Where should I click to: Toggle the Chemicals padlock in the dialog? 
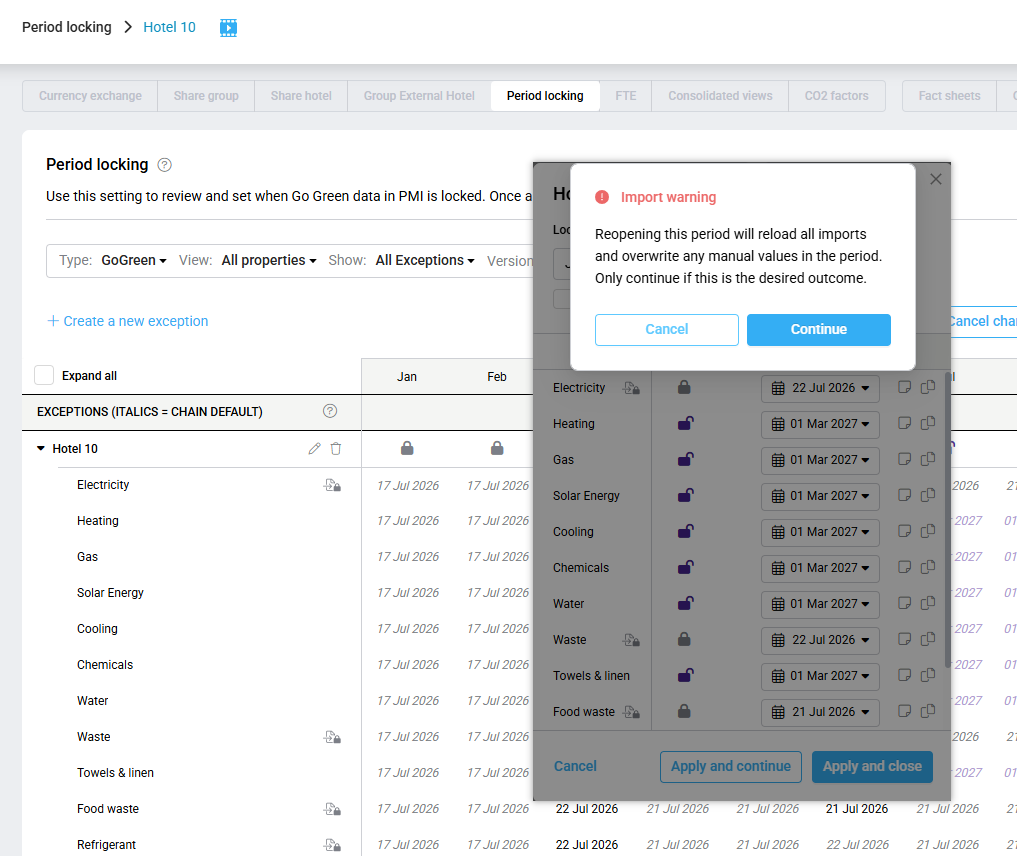[686, 567]
